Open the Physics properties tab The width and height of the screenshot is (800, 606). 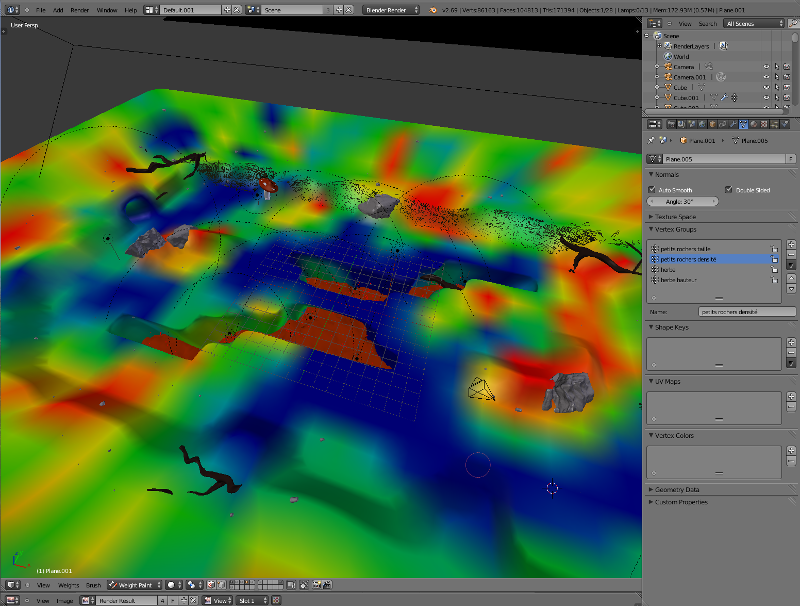point(785,124)
